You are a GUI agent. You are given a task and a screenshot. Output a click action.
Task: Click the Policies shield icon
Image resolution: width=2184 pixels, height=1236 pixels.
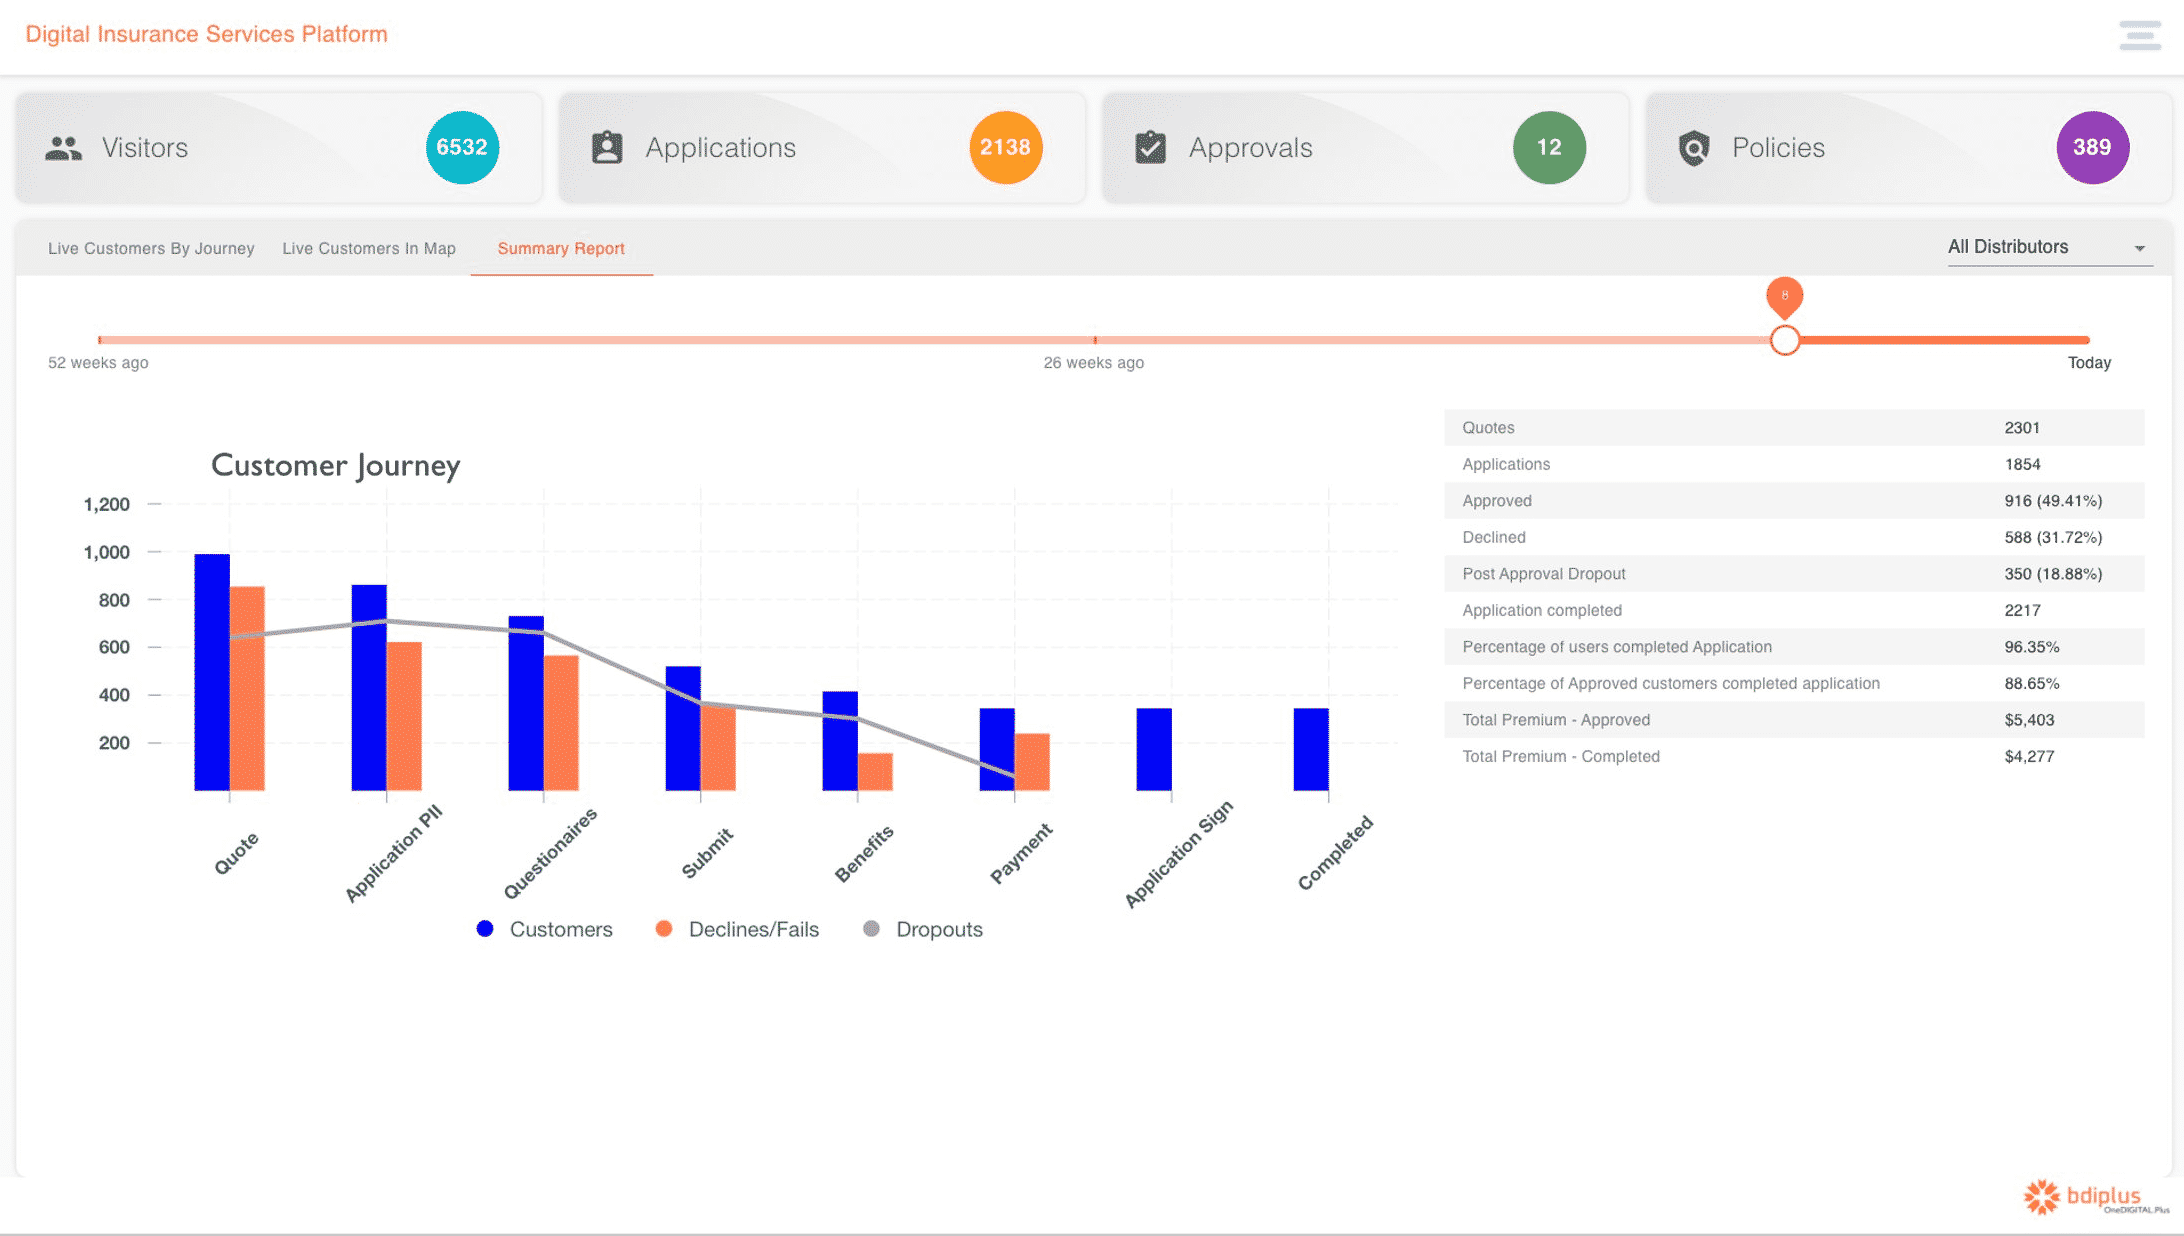click(1694, 148)
